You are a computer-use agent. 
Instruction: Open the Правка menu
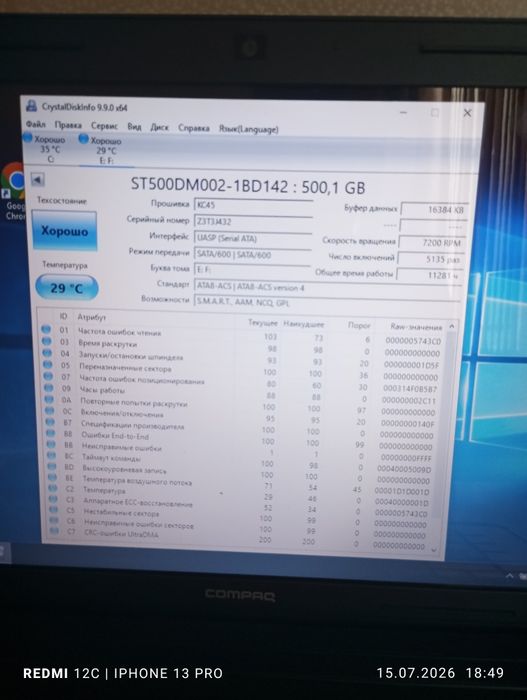point(68,125)
